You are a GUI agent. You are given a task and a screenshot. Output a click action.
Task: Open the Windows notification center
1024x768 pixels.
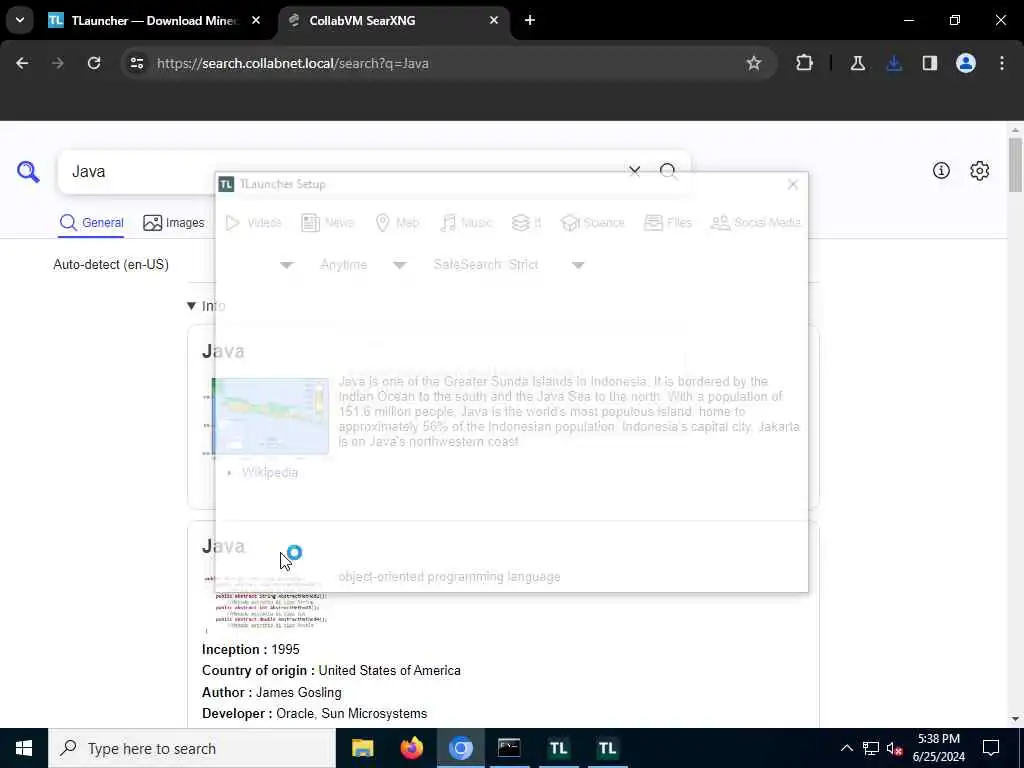(x=991, y=748)
